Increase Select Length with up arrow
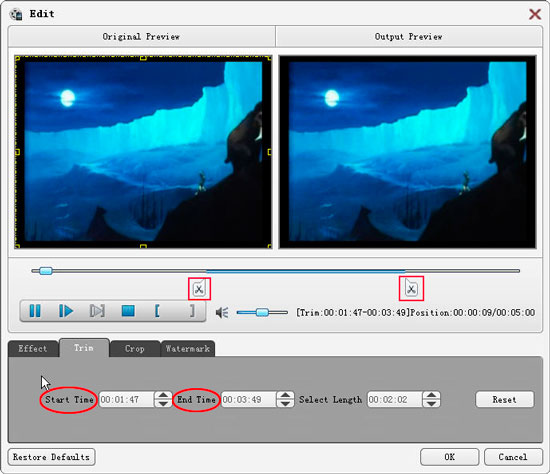Image resolution: width=550 pixels, height=474 pixels. [x=431, y=395]
